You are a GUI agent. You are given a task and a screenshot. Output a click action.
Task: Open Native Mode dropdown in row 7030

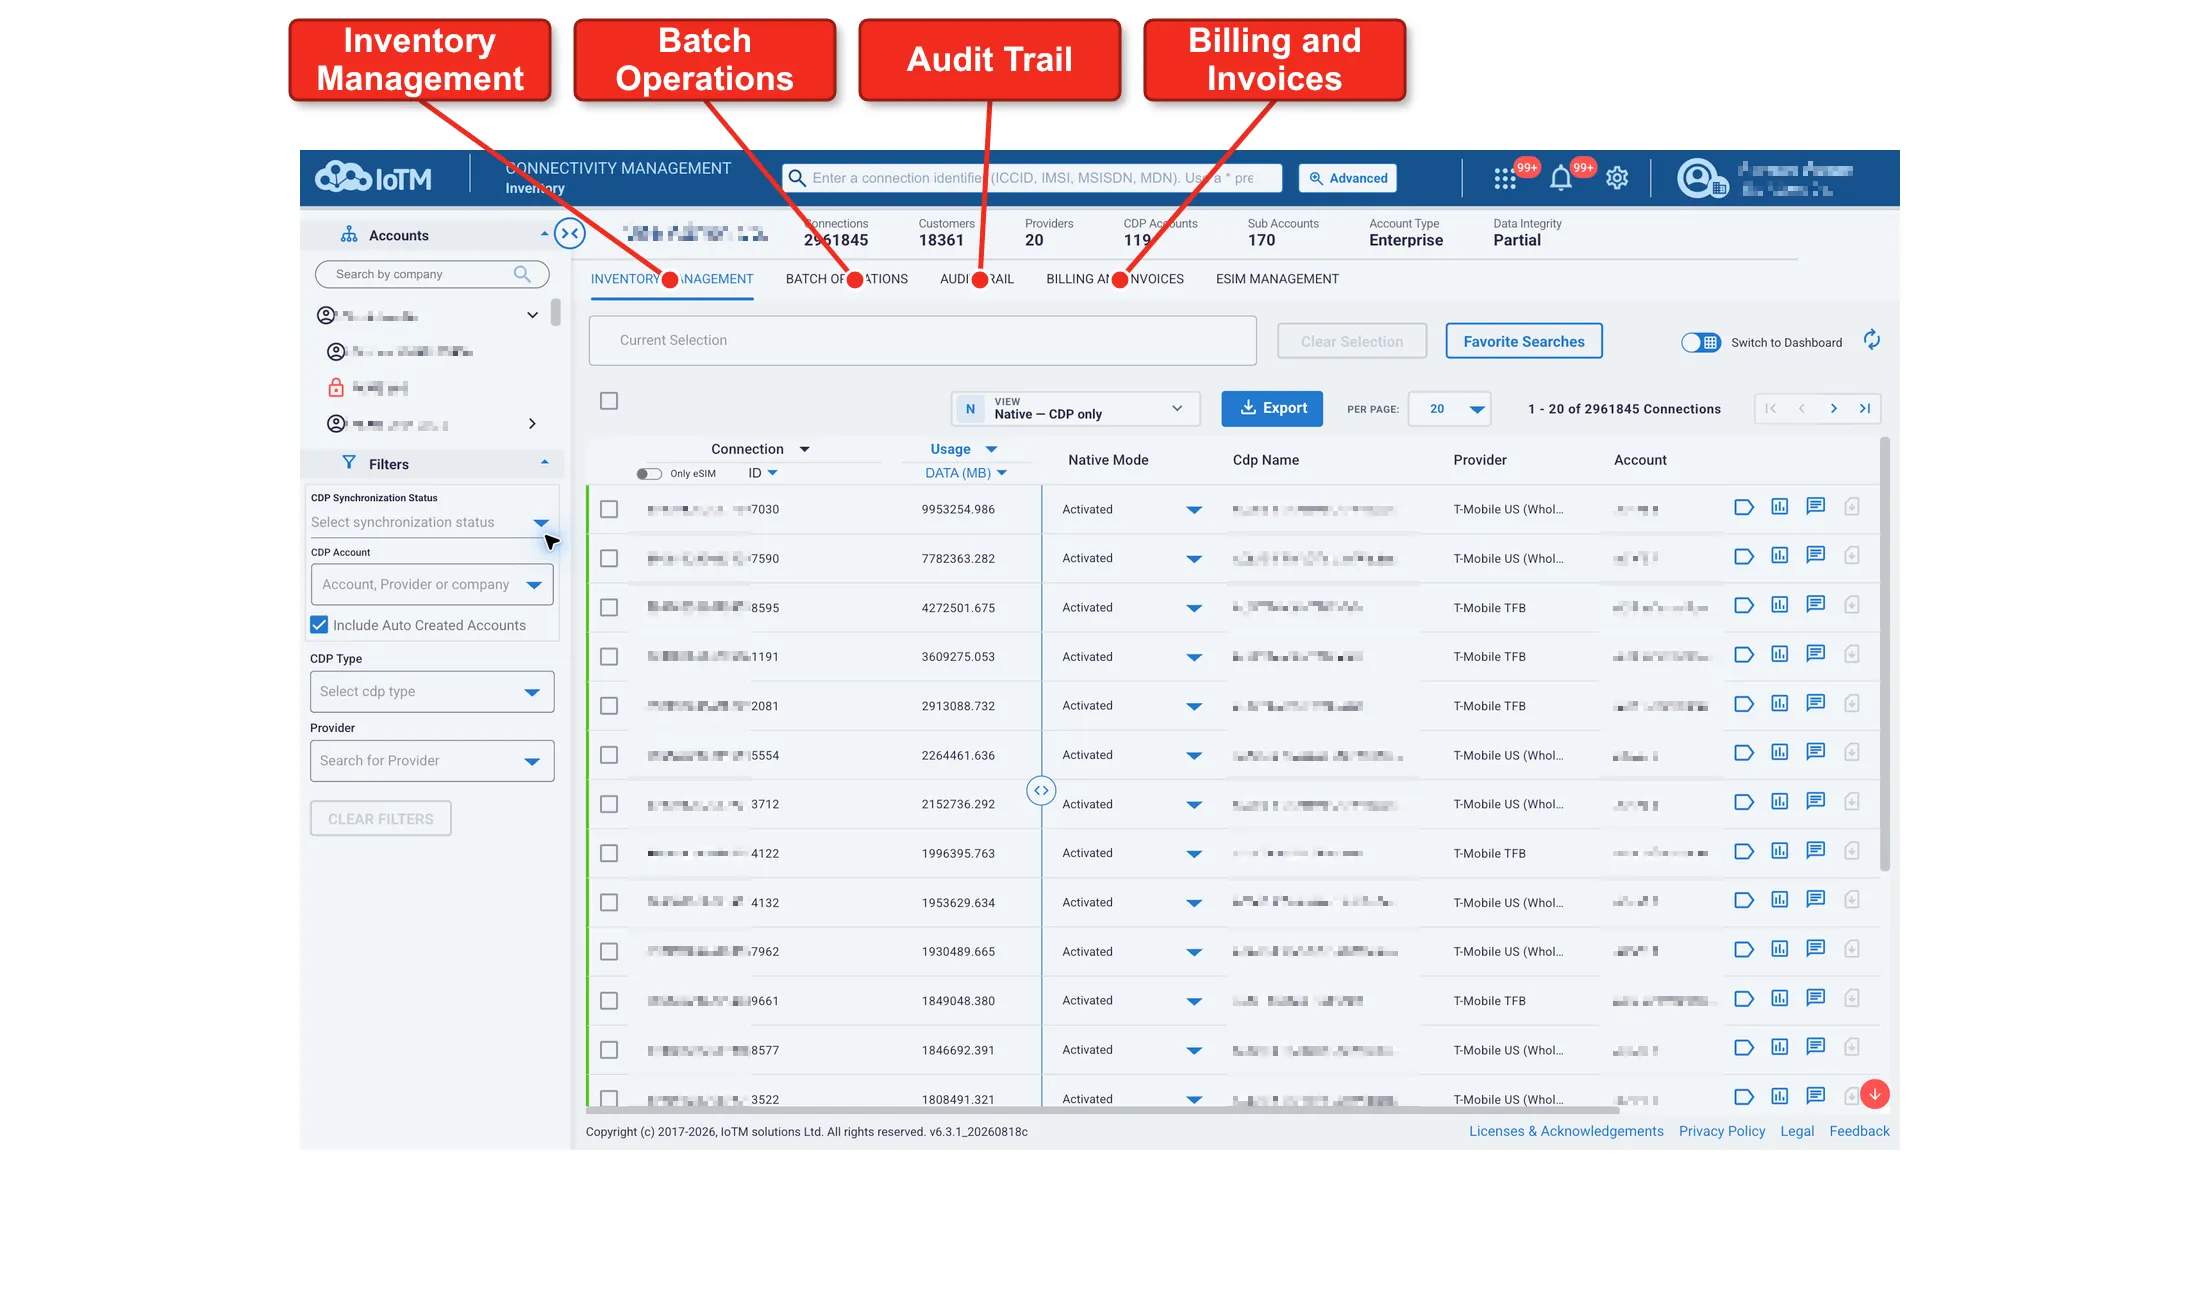(1194, 510)
